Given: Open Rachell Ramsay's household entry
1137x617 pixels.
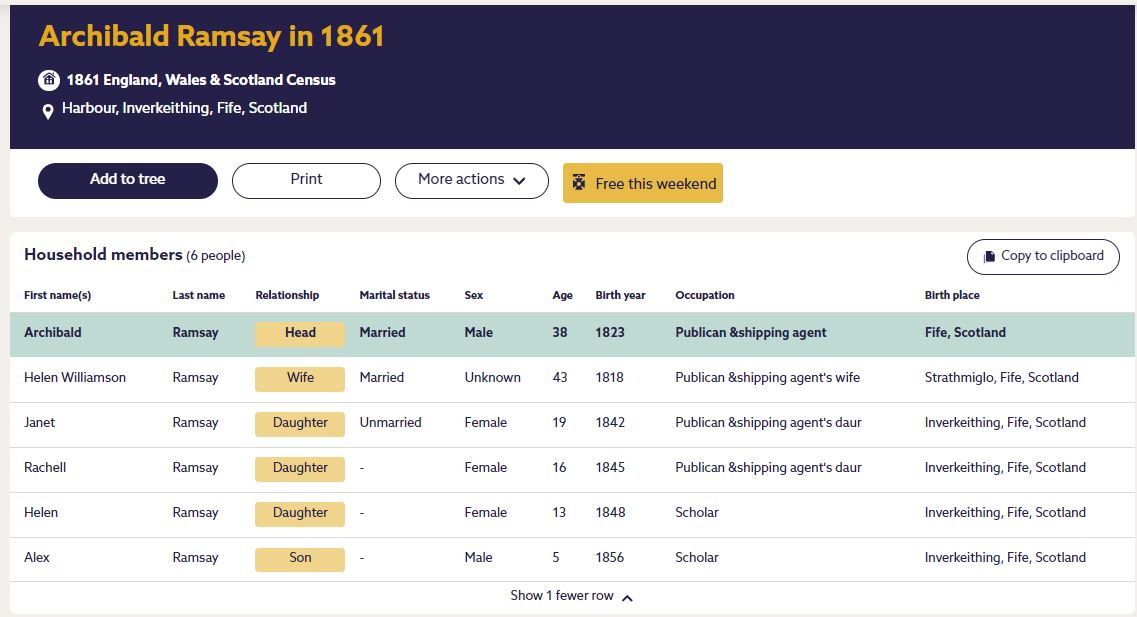Looking at the screenshot, I should 45,468.
